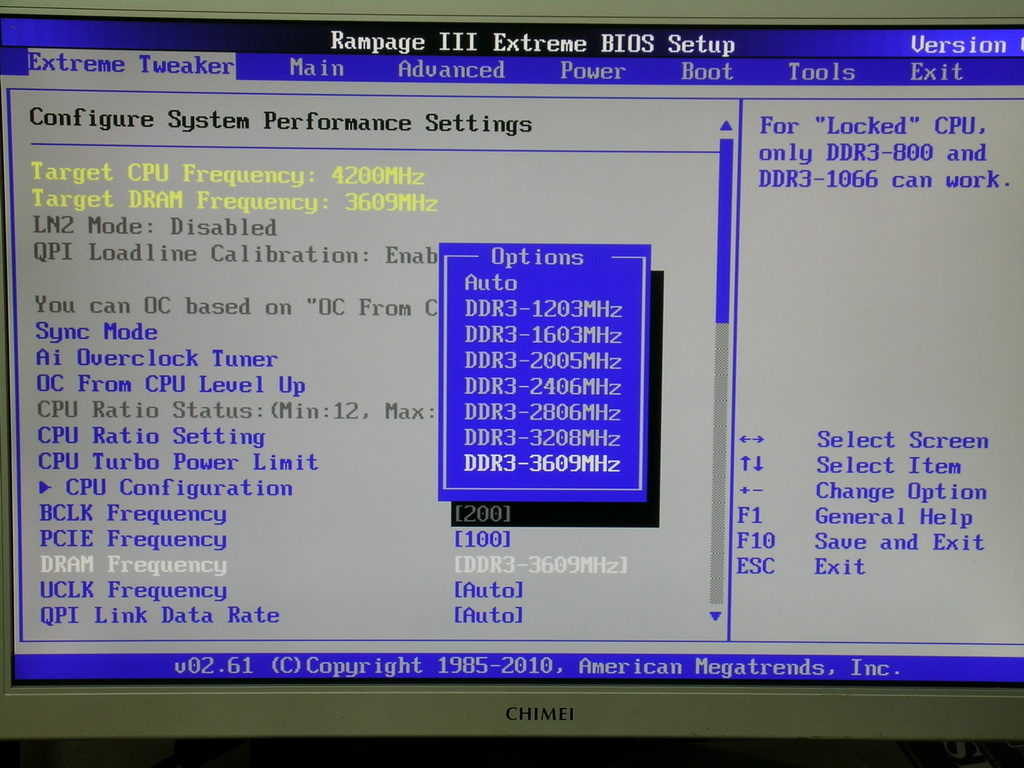The width and height of the screenshot is (1024, 768).
Task: Click the Change Option +- hint
Action: click(x=863, y=491)
